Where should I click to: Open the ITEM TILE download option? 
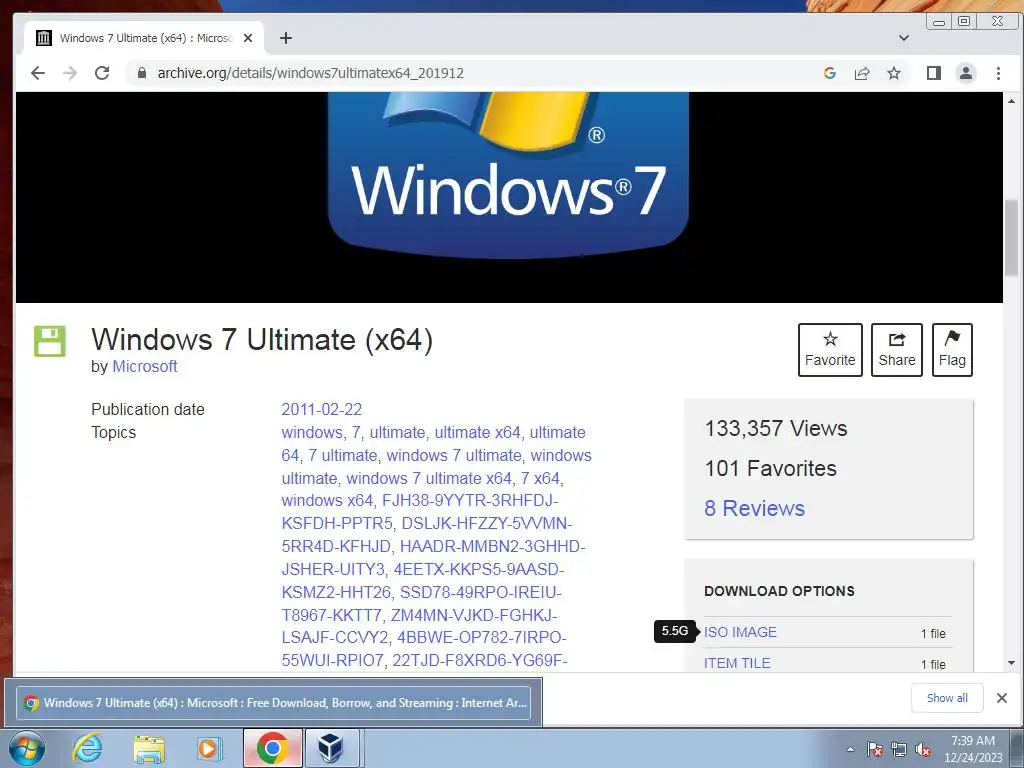click(737, 663)
